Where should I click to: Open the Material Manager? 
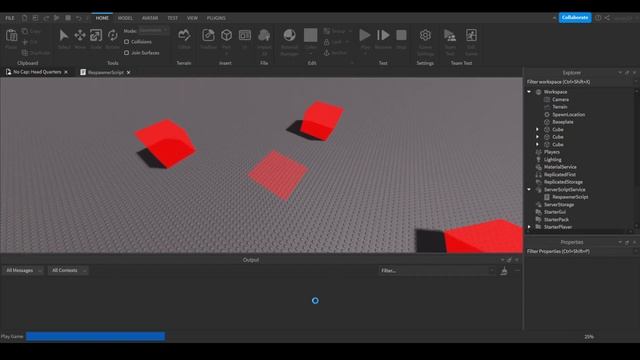pos(289,36)
